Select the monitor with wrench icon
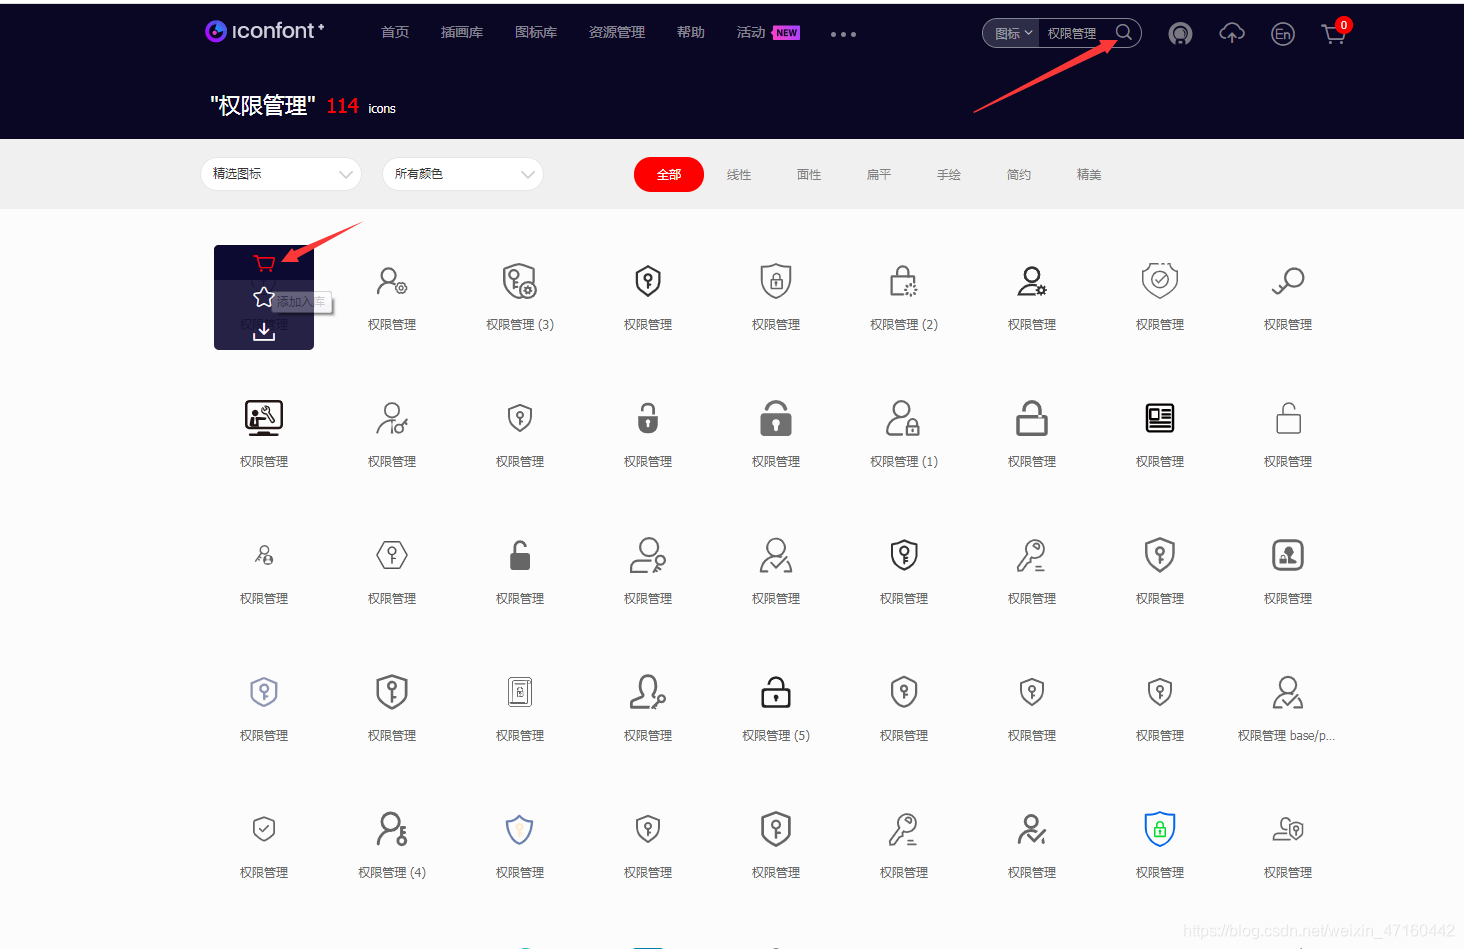The height and width of the screenshot is (949, 1464). (264, 418)
